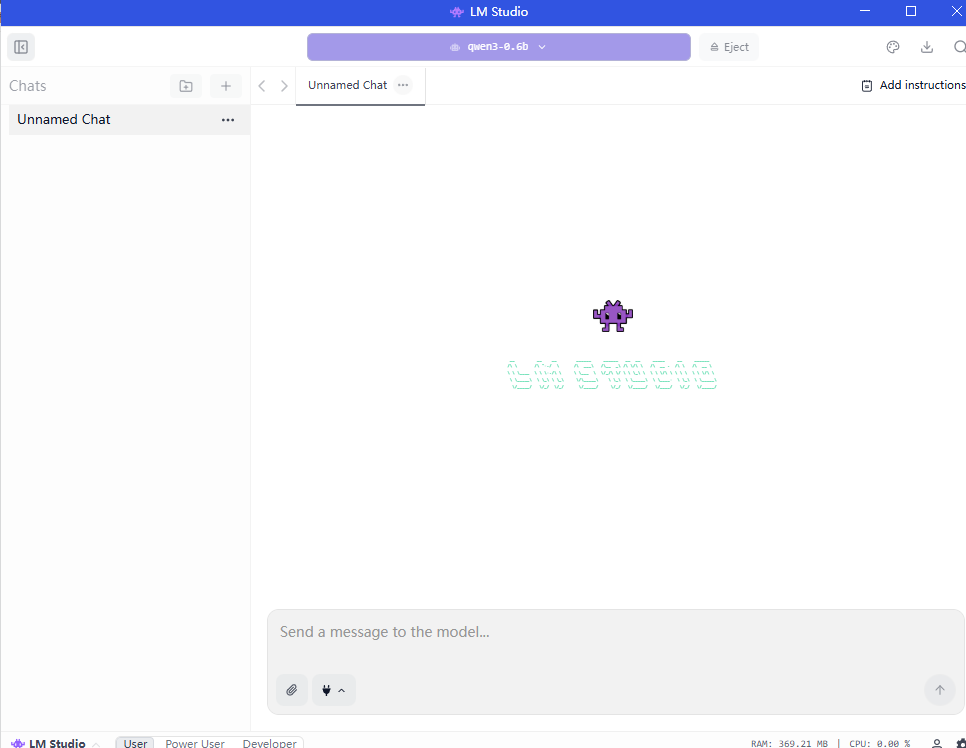Click the CPU usage readout
This screenshot has width=966, height=748.
[880, 744]
